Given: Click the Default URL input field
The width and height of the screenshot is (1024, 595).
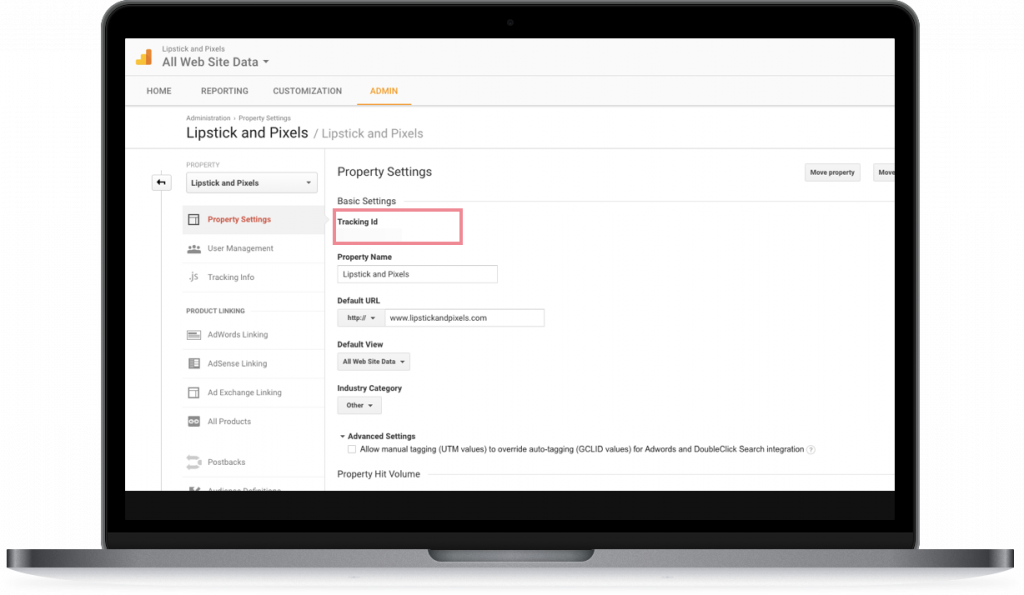Looking at the screenshot, I should pyautogui.click(x=464, y=318).
